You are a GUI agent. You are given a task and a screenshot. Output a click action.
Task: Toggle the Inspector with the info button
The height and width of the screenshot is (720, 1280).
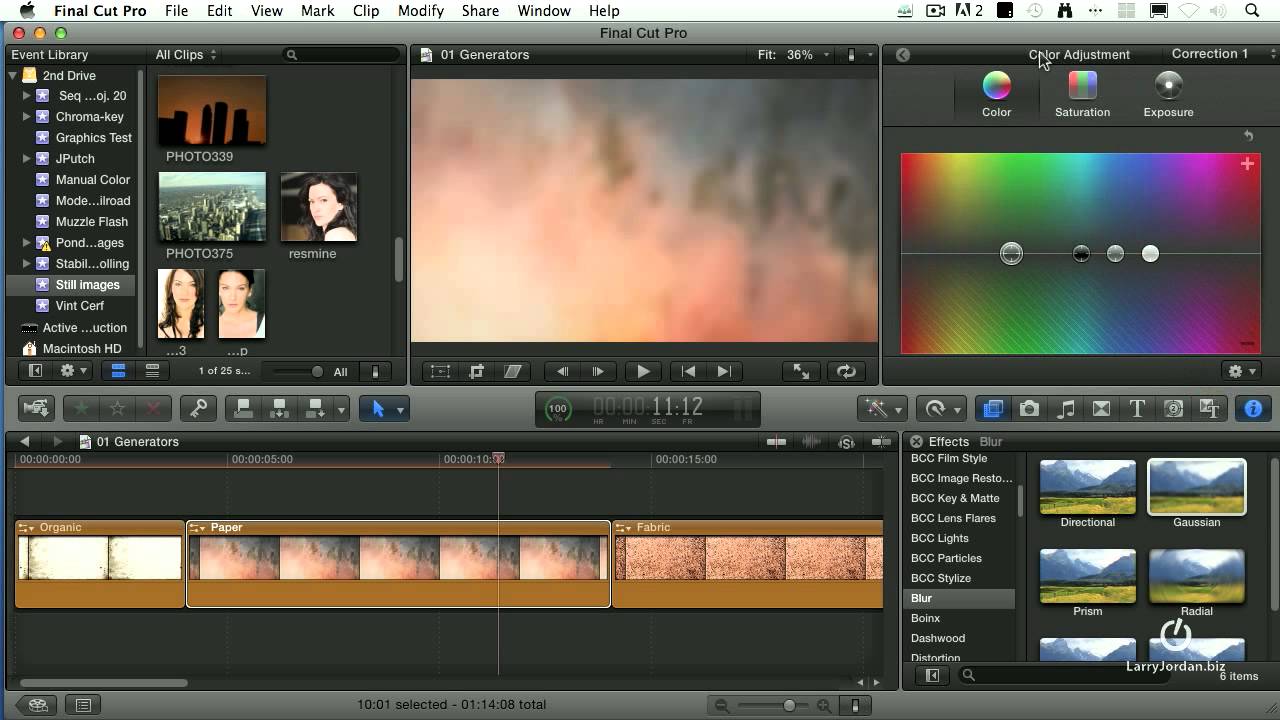[x=1253, y=408]
